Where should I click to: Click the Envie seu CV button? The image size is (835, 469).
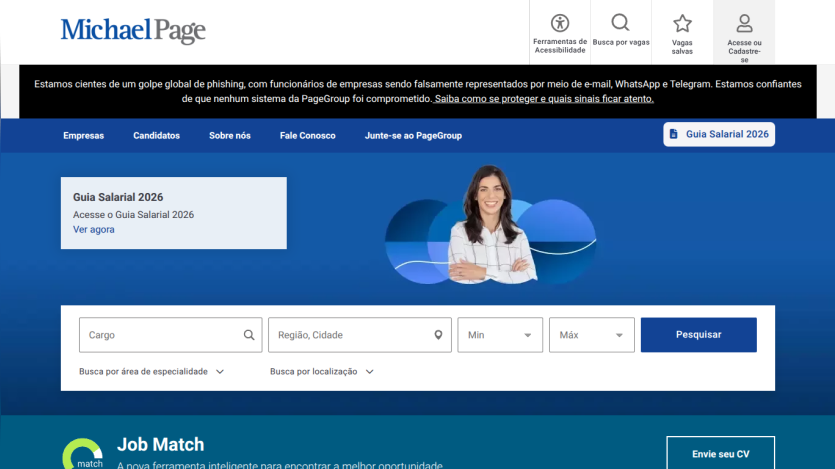(x=721, y=454)
